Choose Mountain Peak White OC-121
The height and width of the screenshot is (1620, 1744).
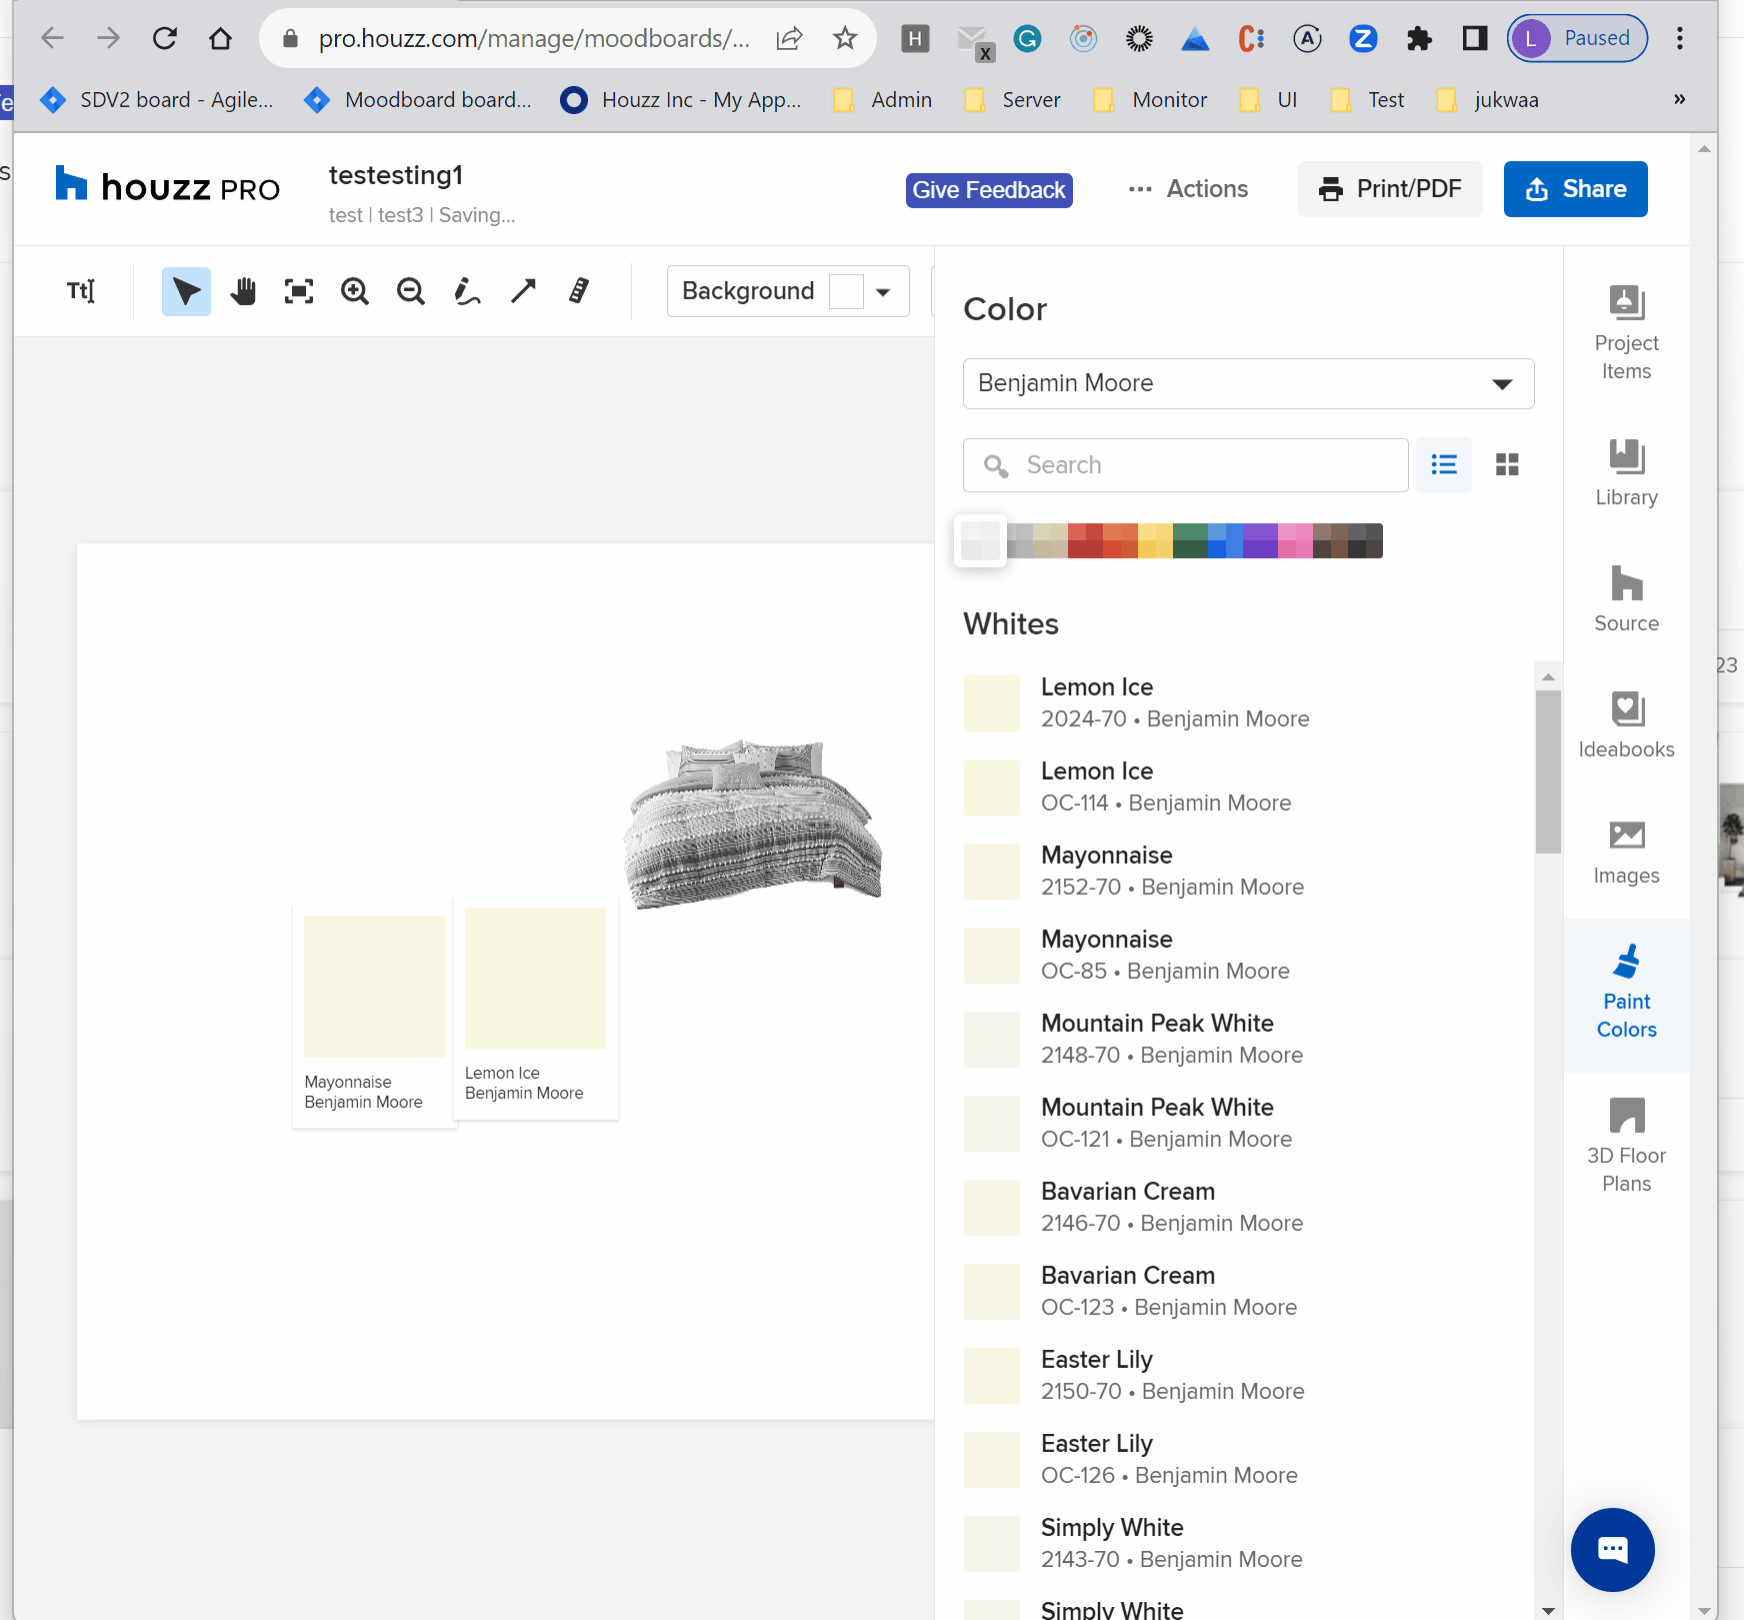pos(1248,1123)
